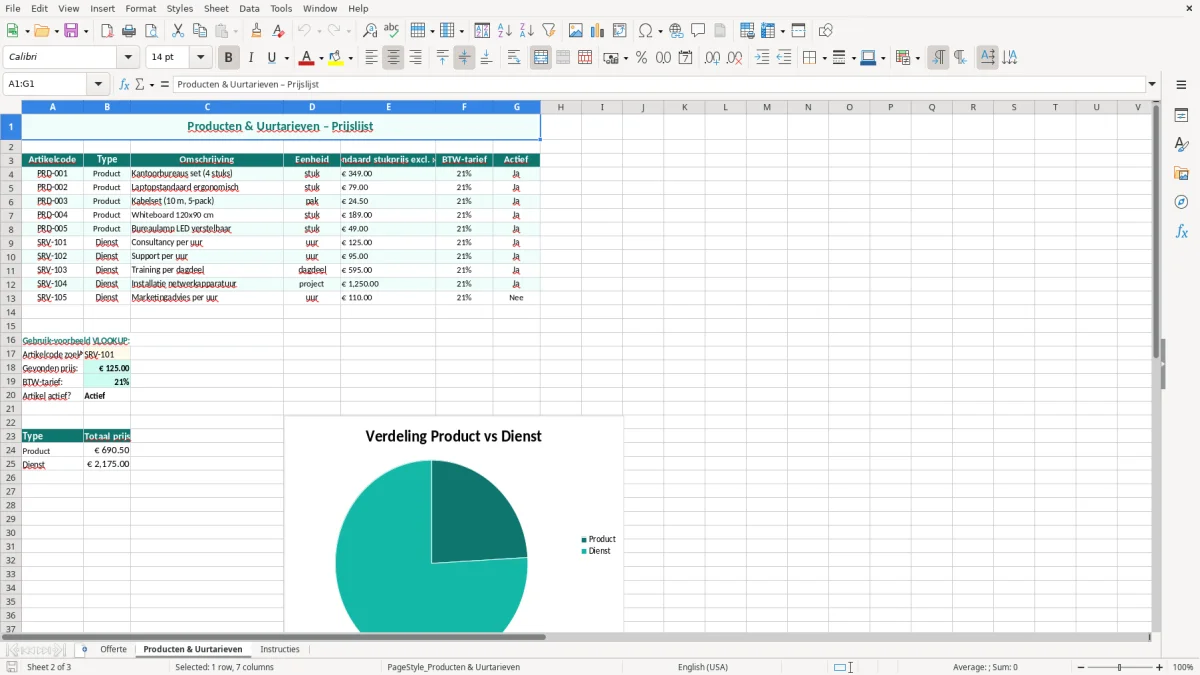
Task: Click the zoom in plus button
Action: pyautogui.click(x=1160, y=667)
